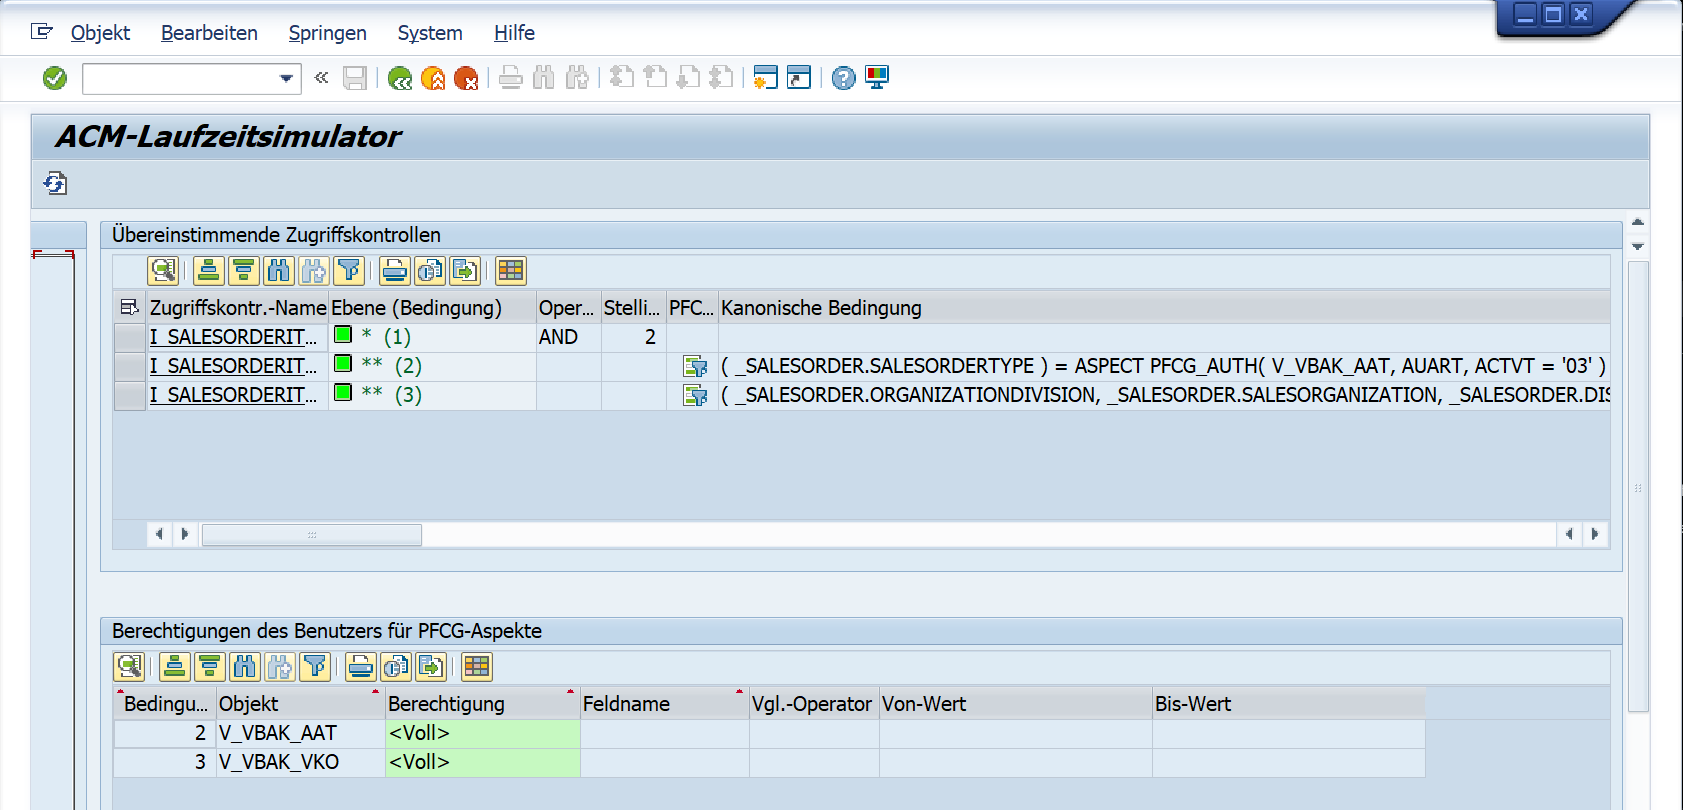The height and width of the screenshot is (810, 1683).
Task: Click the Sort Ascending icon in lower grid toolbar
Action: coord(174,667)
